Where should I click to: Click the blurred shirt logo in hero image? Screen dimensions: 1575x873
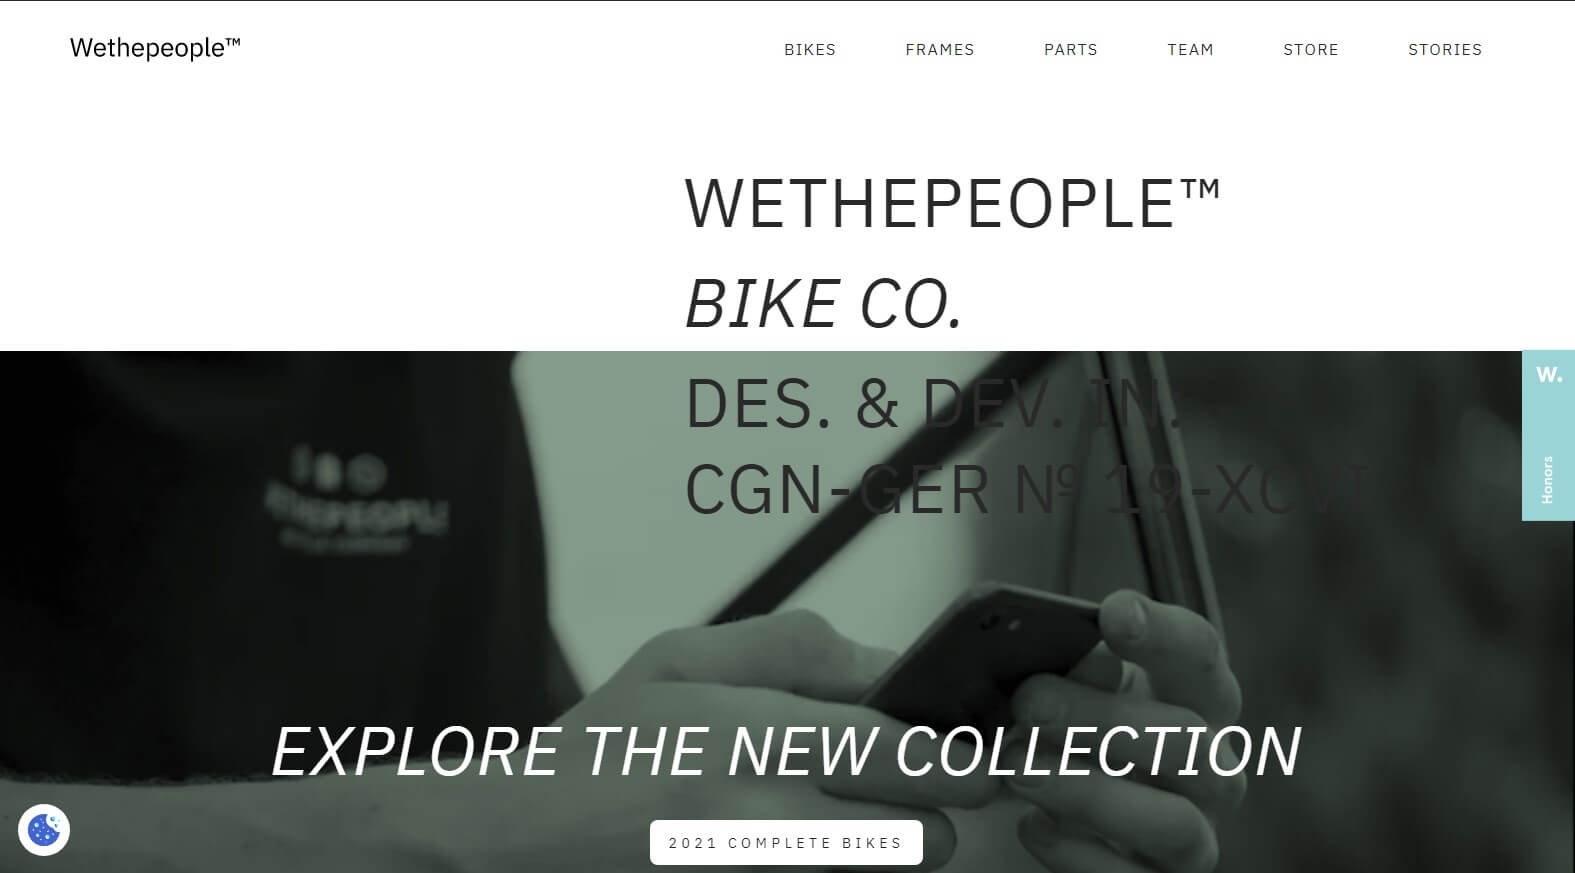[x=357, y=502]
